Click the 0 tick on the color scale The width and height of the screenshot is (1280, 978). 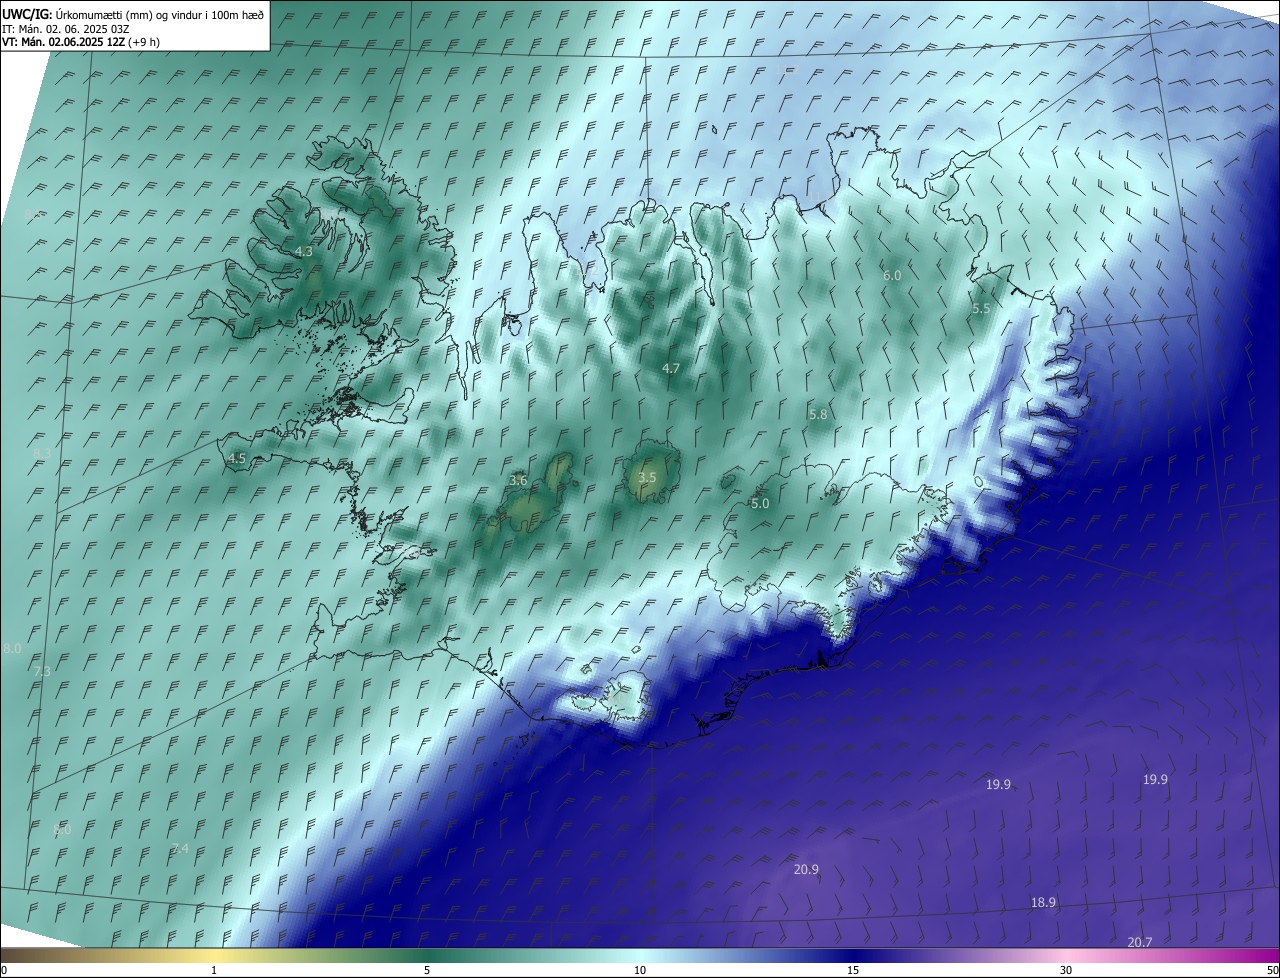tap(4, 970)
